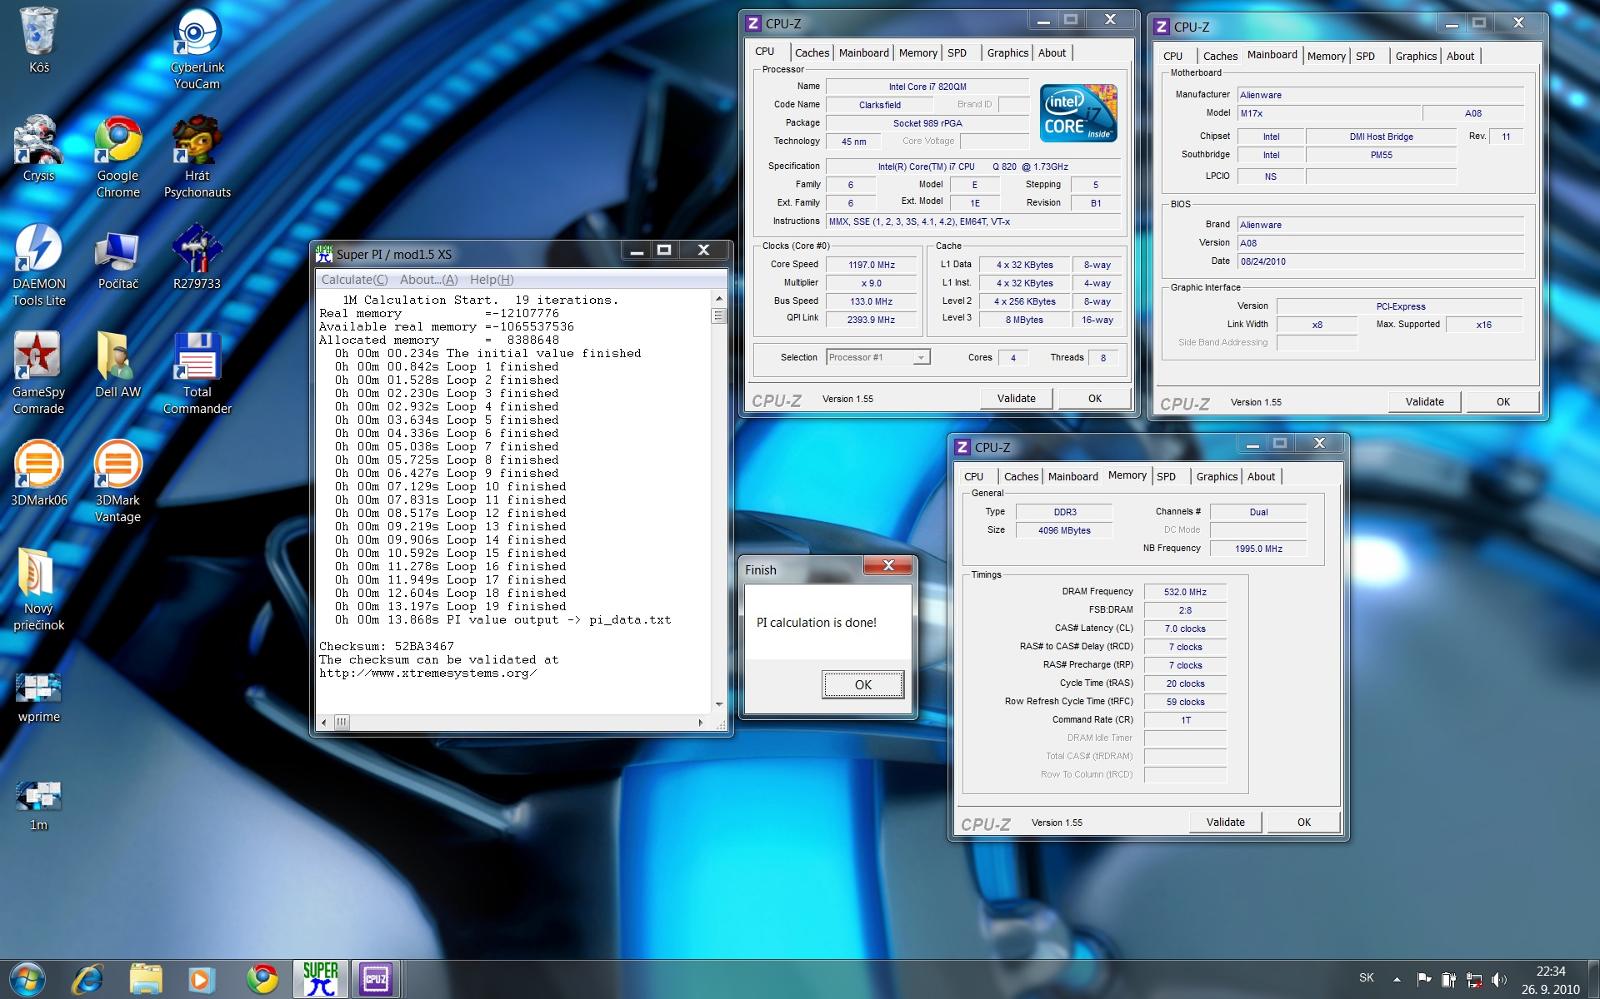Click Super PI vertical scrollbar up arrow
The width and height of the screenshot is (1600, 999).
click(x=718, y=299)
